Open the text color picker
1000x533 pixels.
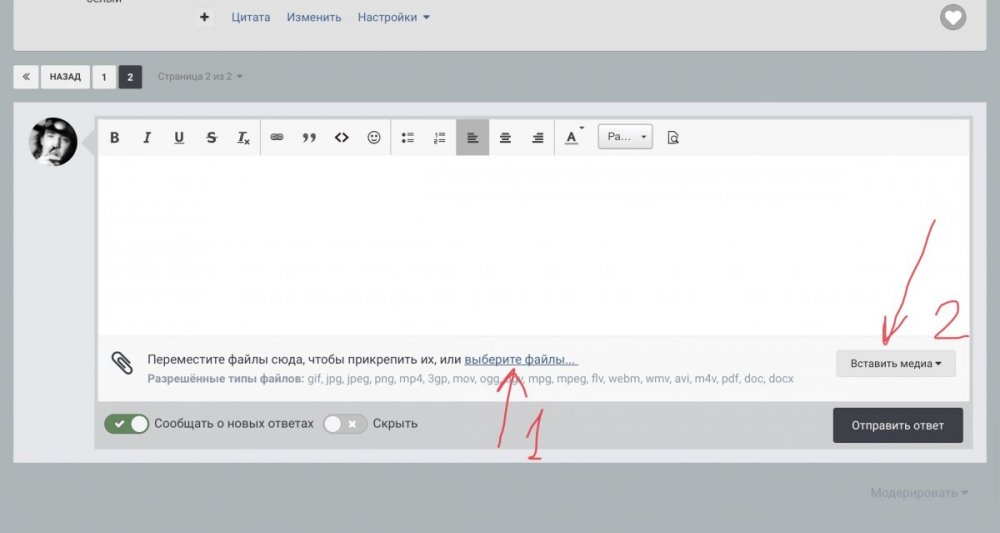571,138
